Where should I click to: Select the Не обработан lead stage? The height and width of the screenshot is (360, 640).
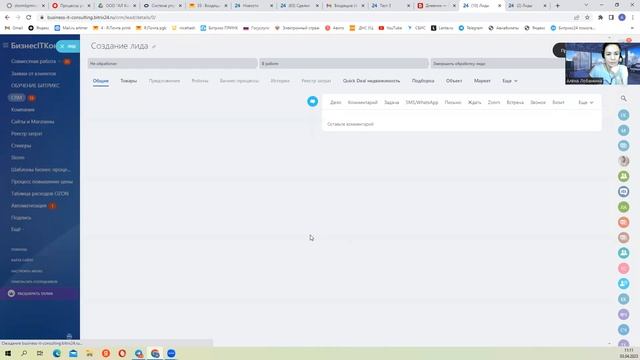pos(172,64)
